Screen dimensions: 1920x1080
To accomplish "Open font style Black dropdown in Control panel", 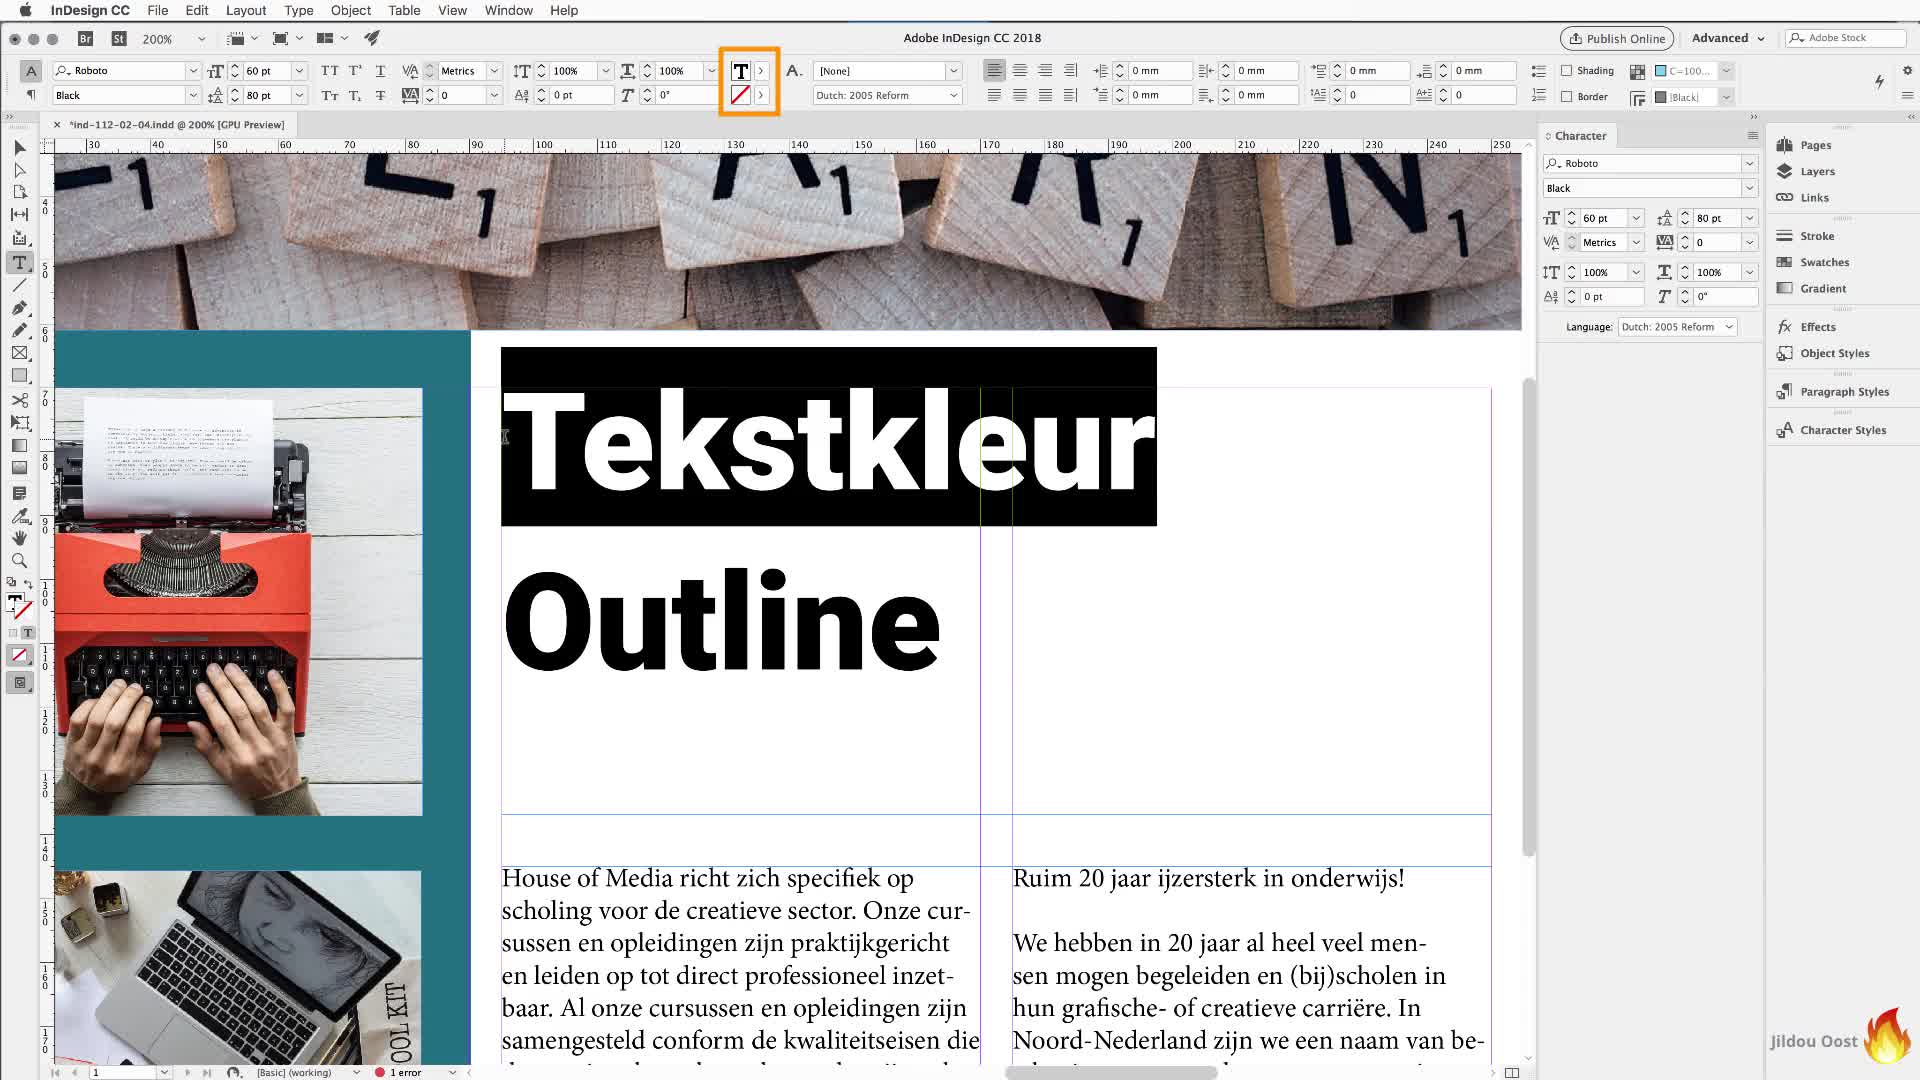I will point(192,95).
